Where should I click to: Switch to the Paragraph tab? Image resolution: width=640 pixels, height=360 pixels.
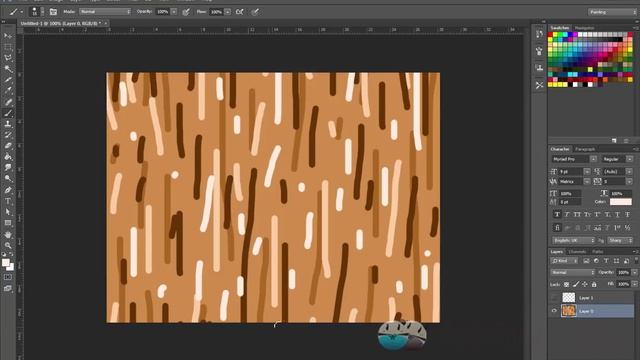coord(584,149)
